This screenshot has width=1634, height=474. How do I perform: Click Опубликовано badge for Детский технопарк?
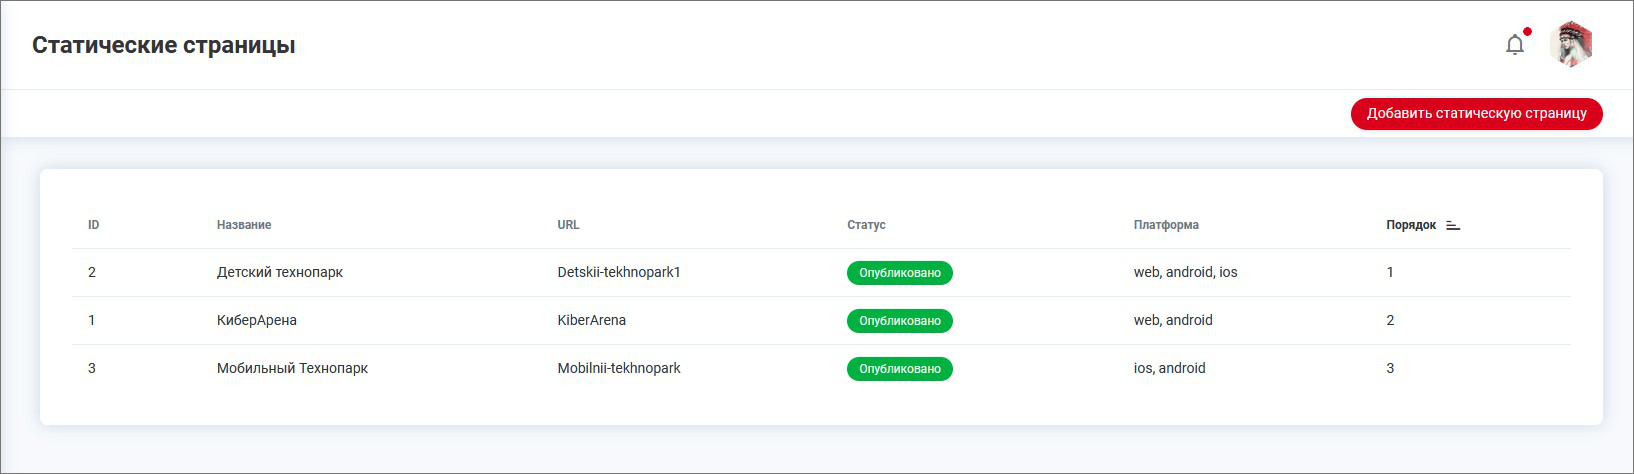tap(899, 273)
